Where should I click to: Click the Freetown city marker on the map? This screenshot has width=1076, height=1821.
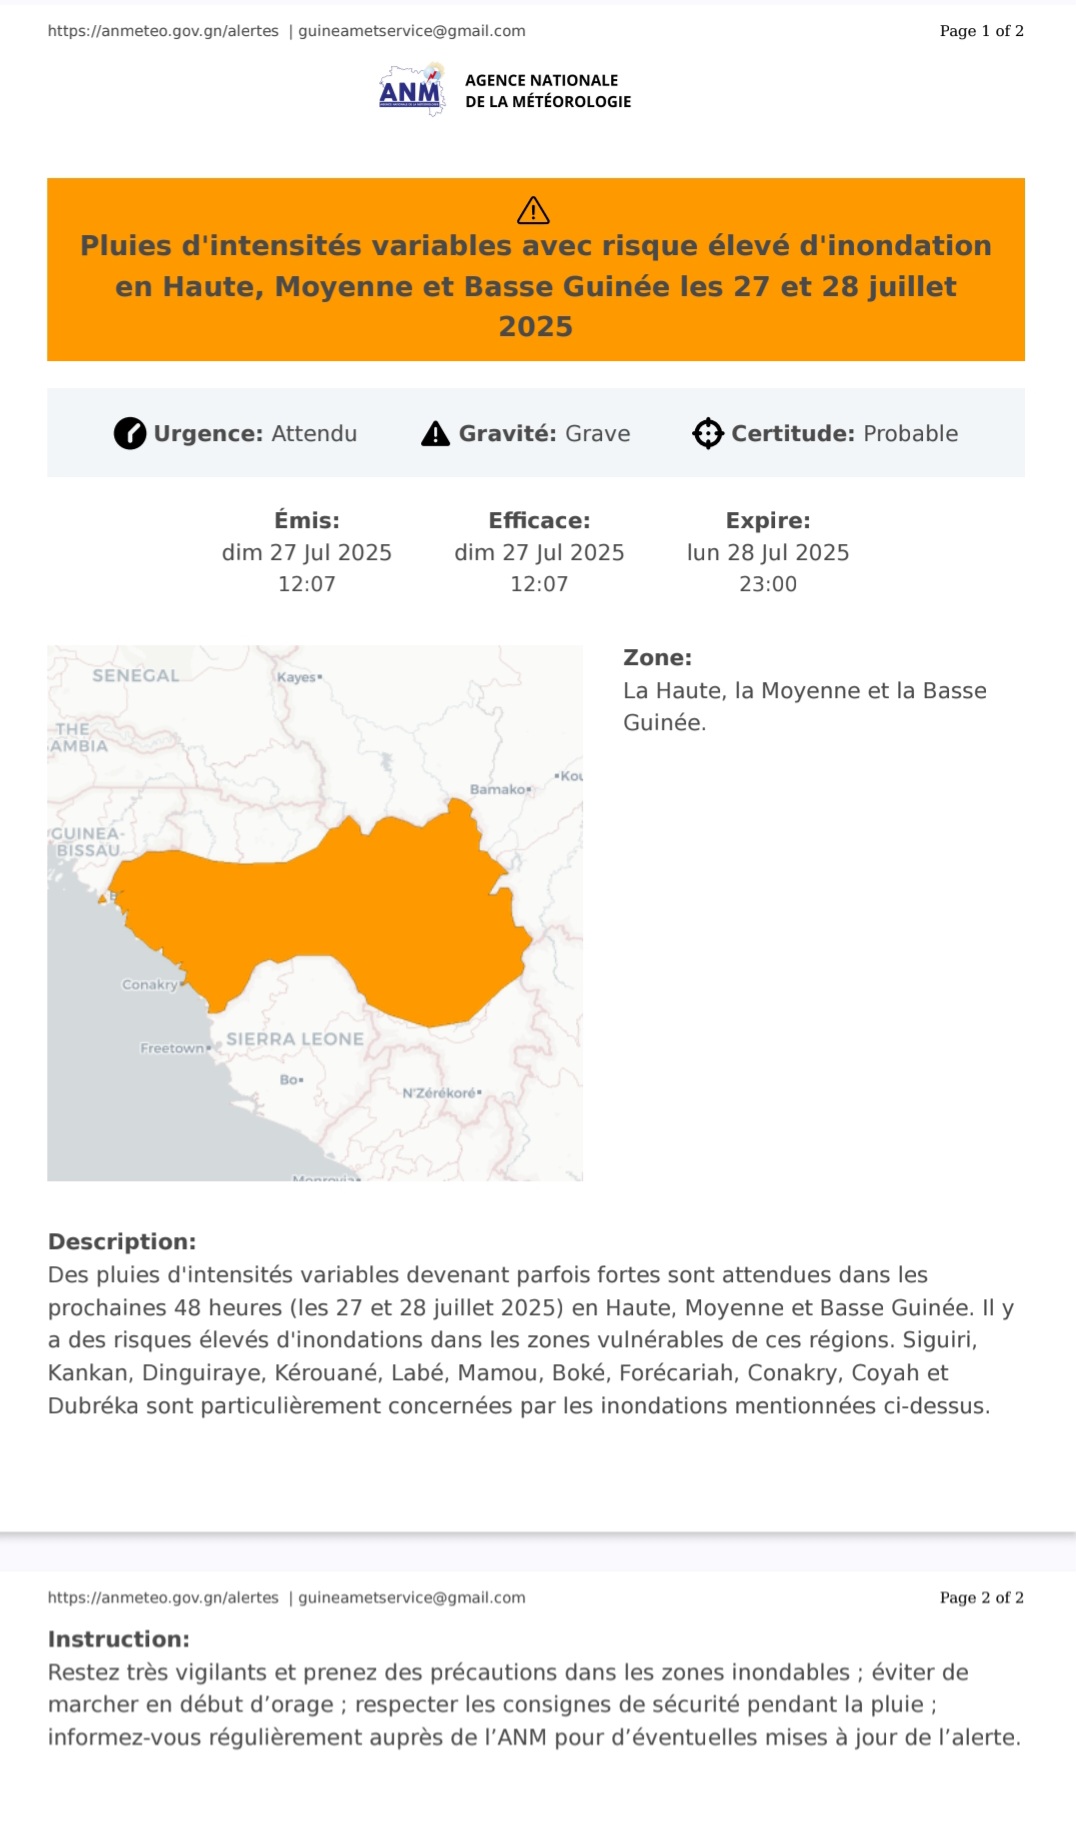point(208,1048)
